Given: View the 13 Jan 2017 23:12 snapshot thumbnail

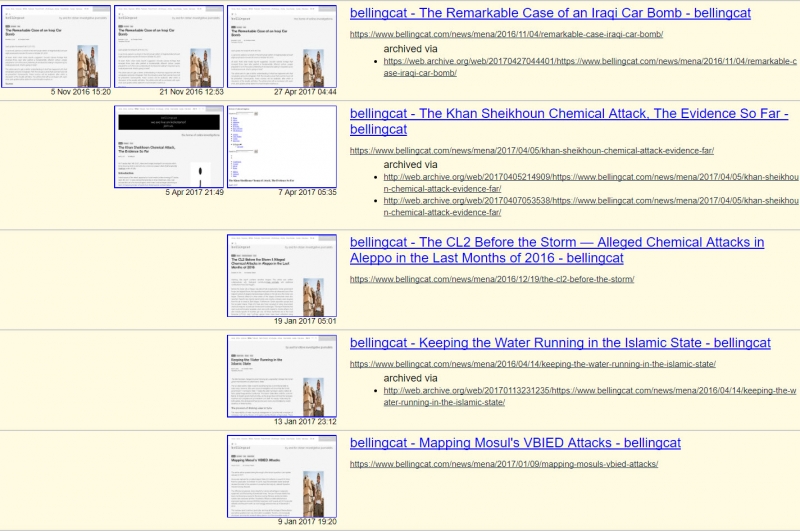Looking at the screenshot, I should (282, 375).
